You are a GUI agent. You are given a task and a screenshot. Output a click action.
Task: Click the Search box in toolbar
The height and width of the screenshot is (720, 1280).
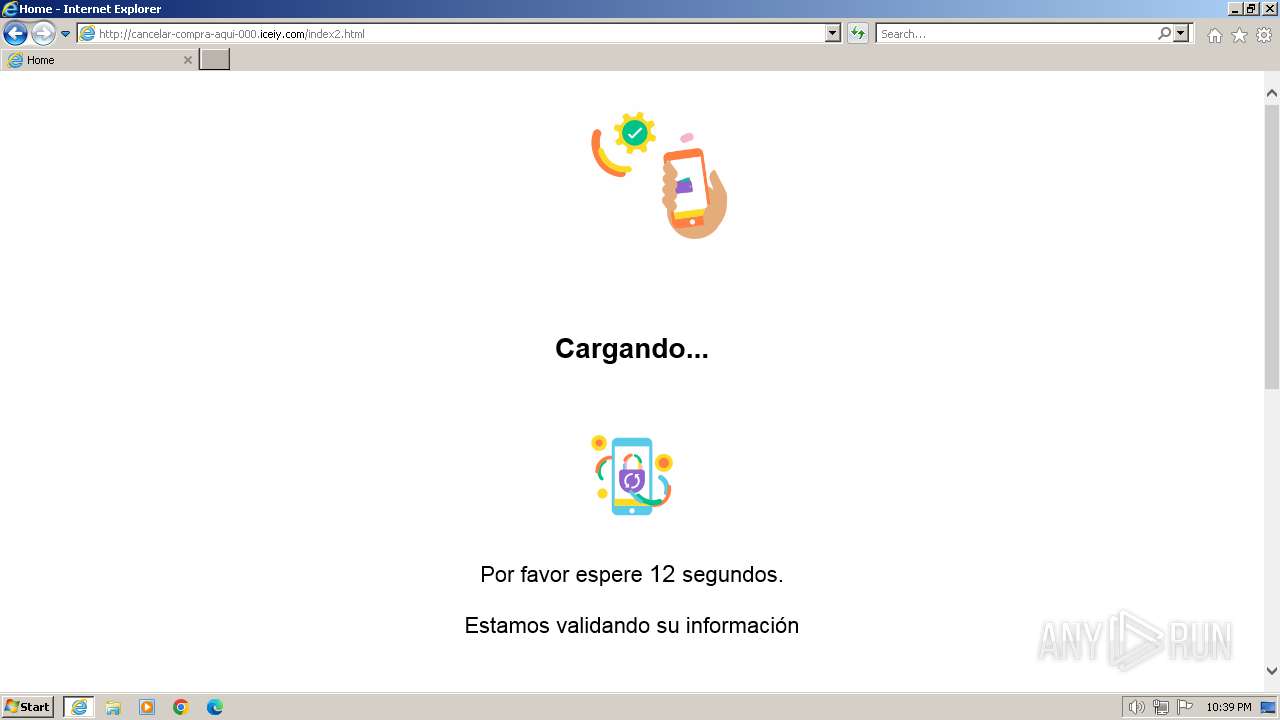[x=1016, y=34]
